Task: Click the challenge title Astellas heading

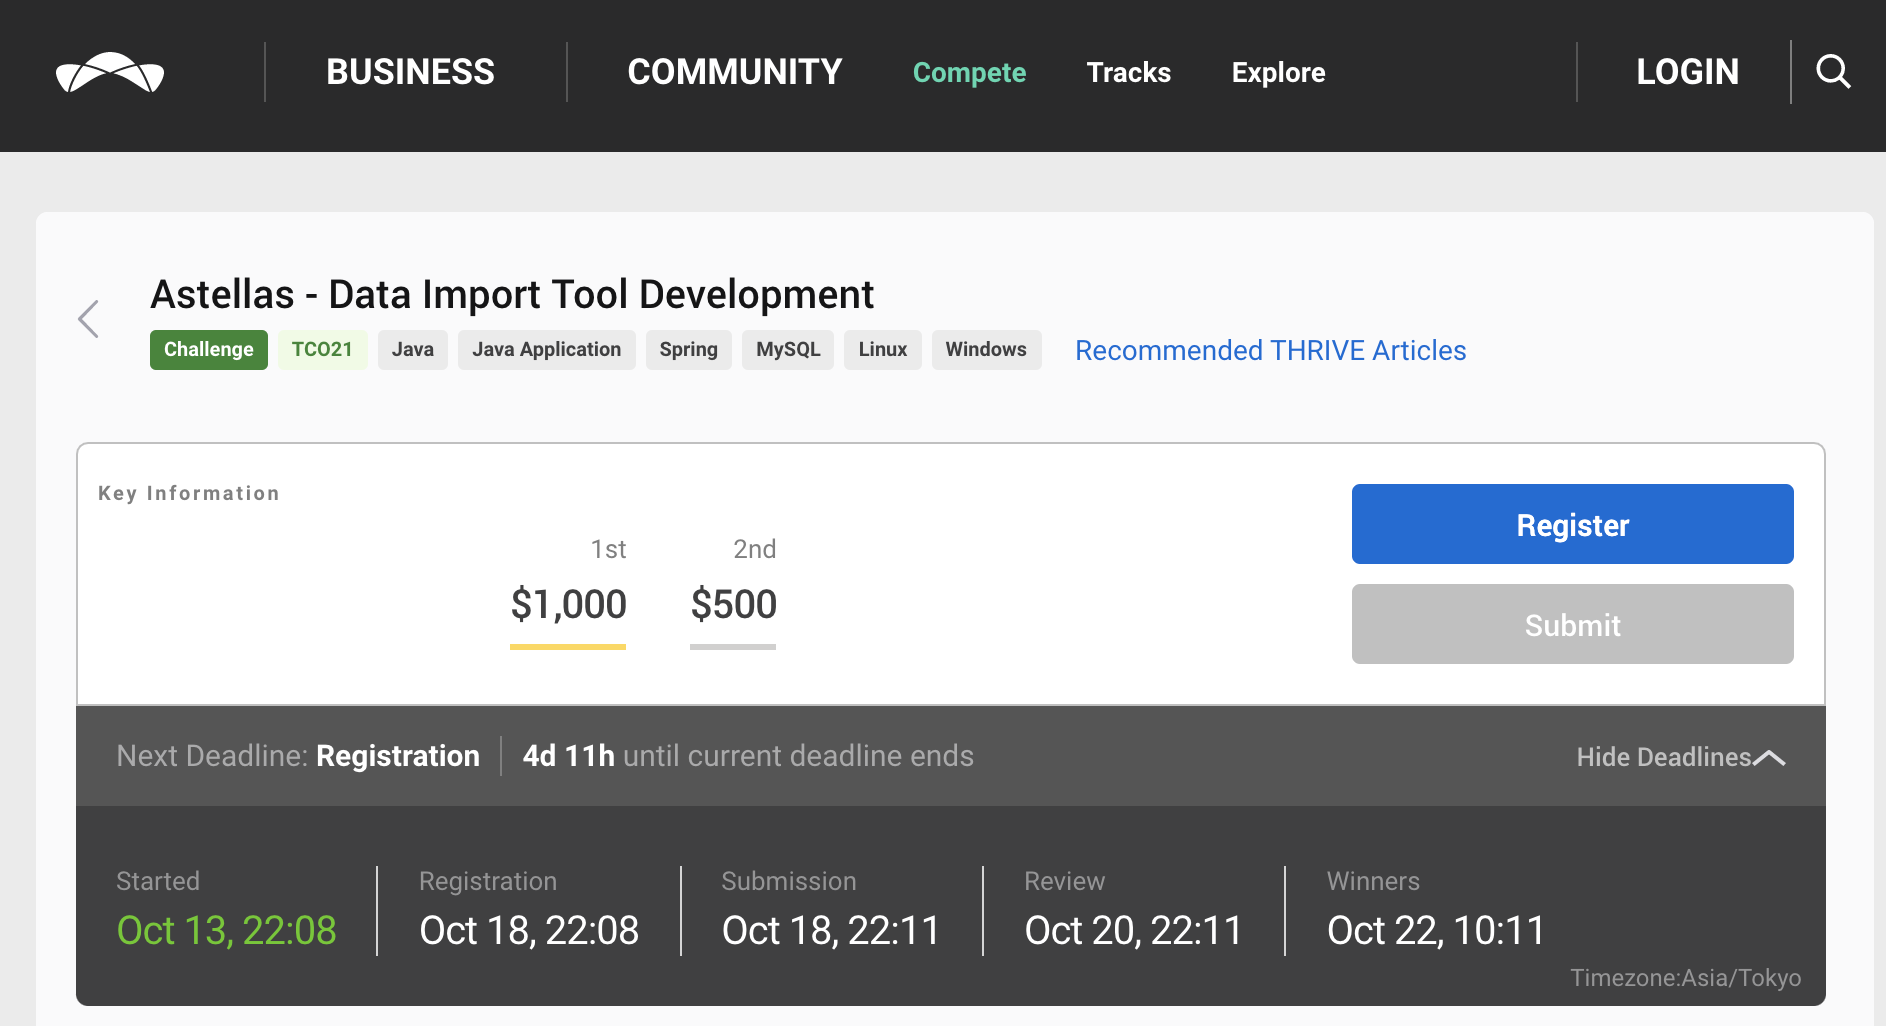Action: (512, 295)
